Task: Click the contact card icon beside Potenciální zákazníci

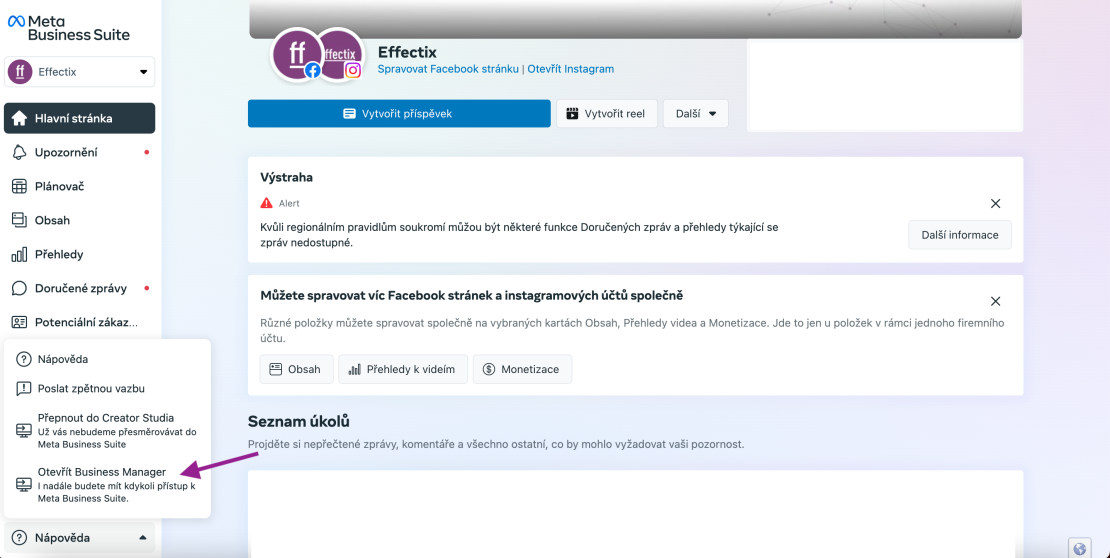Action: point(20,322)
